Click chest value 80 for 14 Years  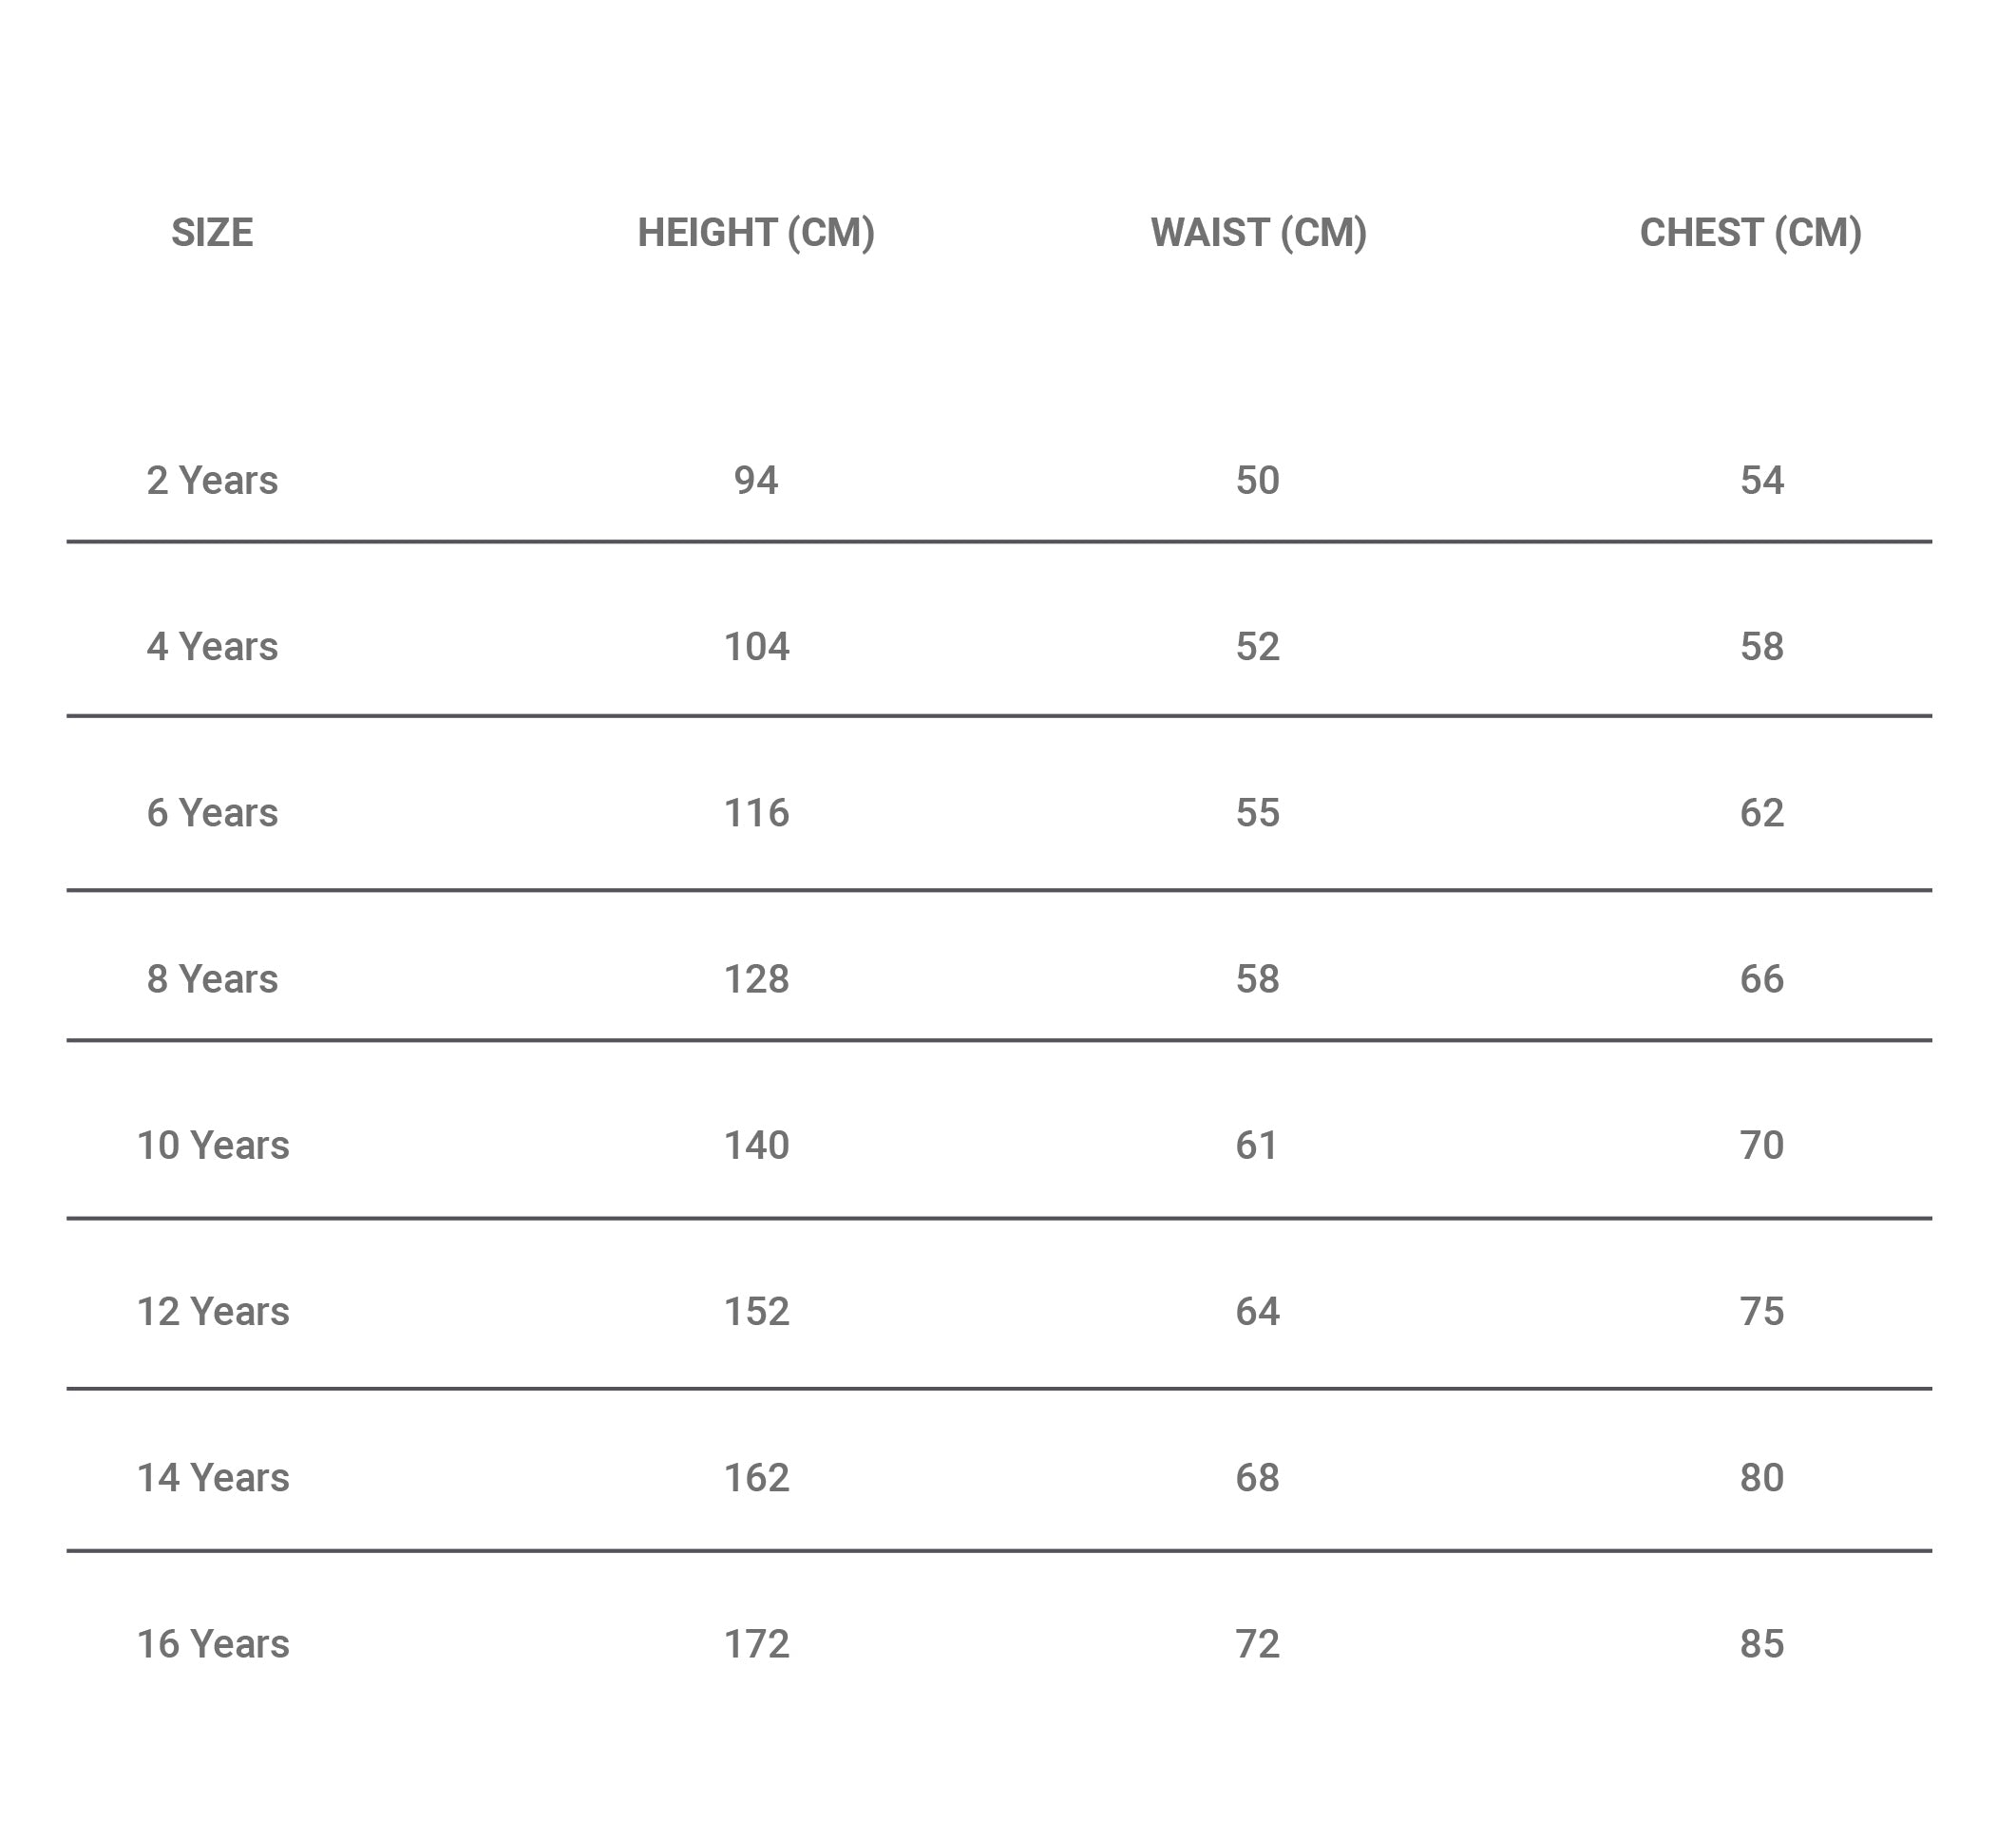click(1762, 1478)
